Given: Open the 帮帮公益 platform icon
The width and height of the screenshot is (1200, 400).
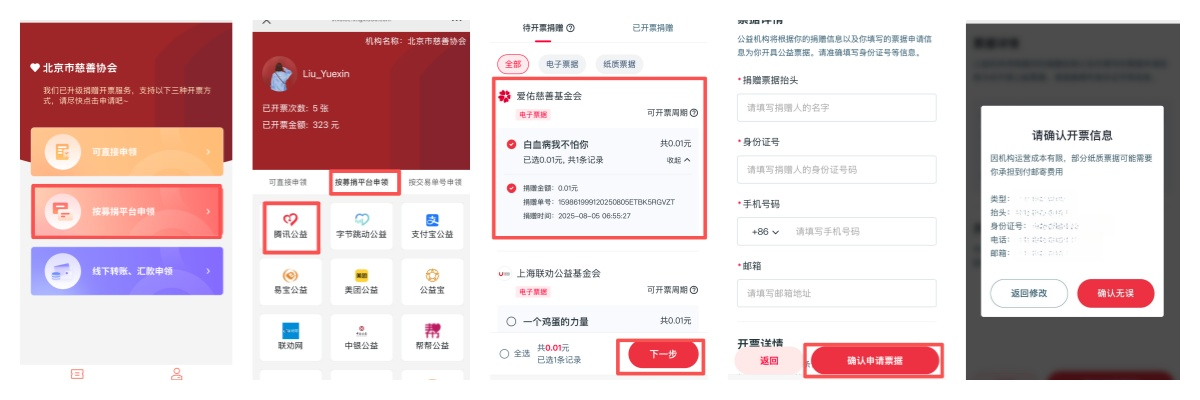Looking at the screenshot, I should [432, 338].
